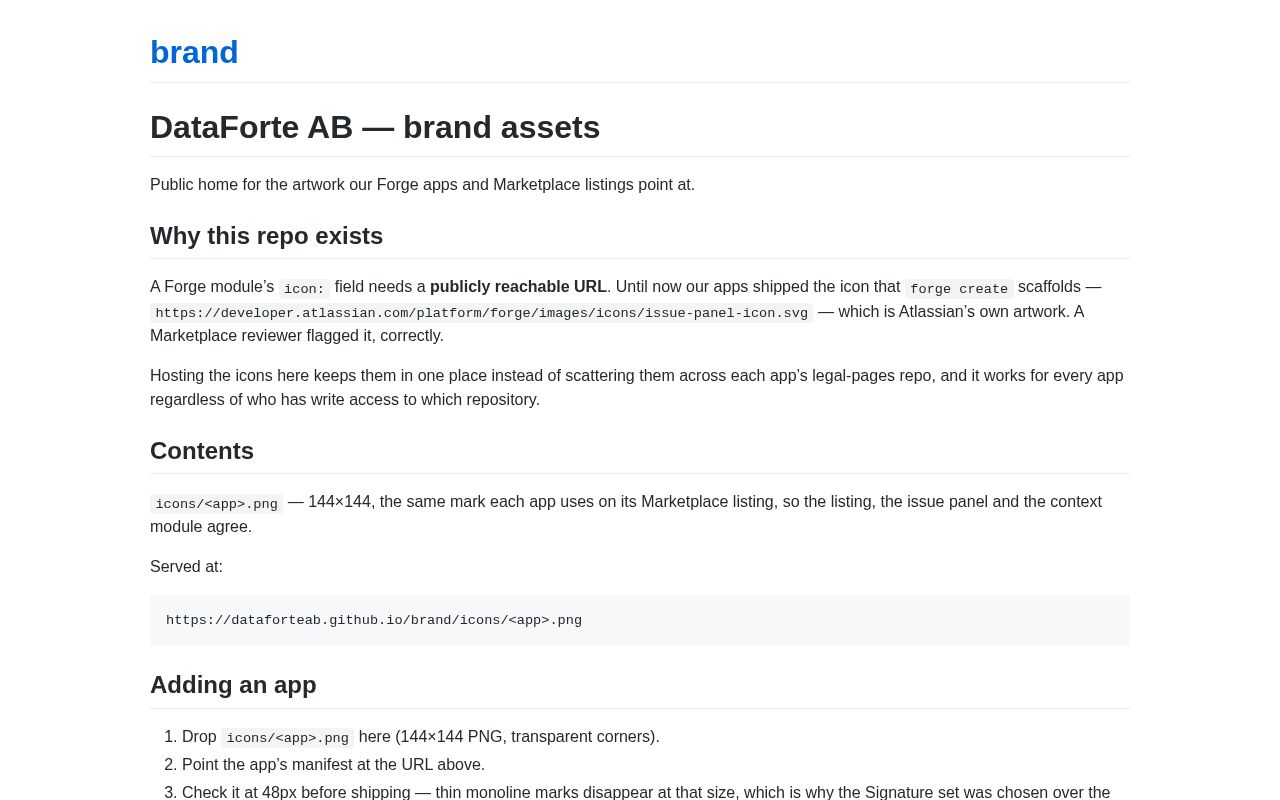Click the 'Contents' heading

(202, 451)
